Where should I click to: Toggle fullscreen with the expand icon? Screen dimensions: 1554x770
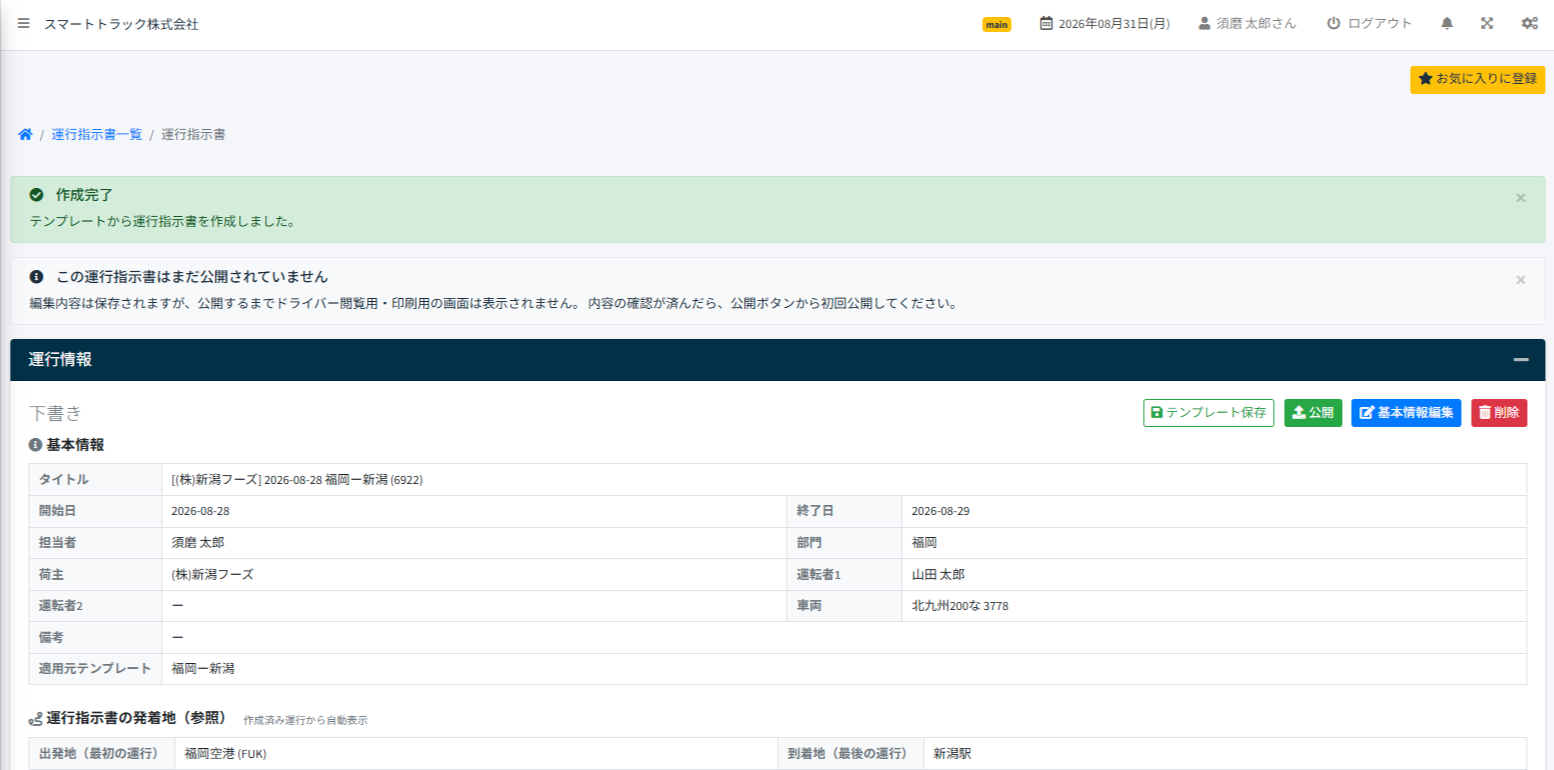1487,23
